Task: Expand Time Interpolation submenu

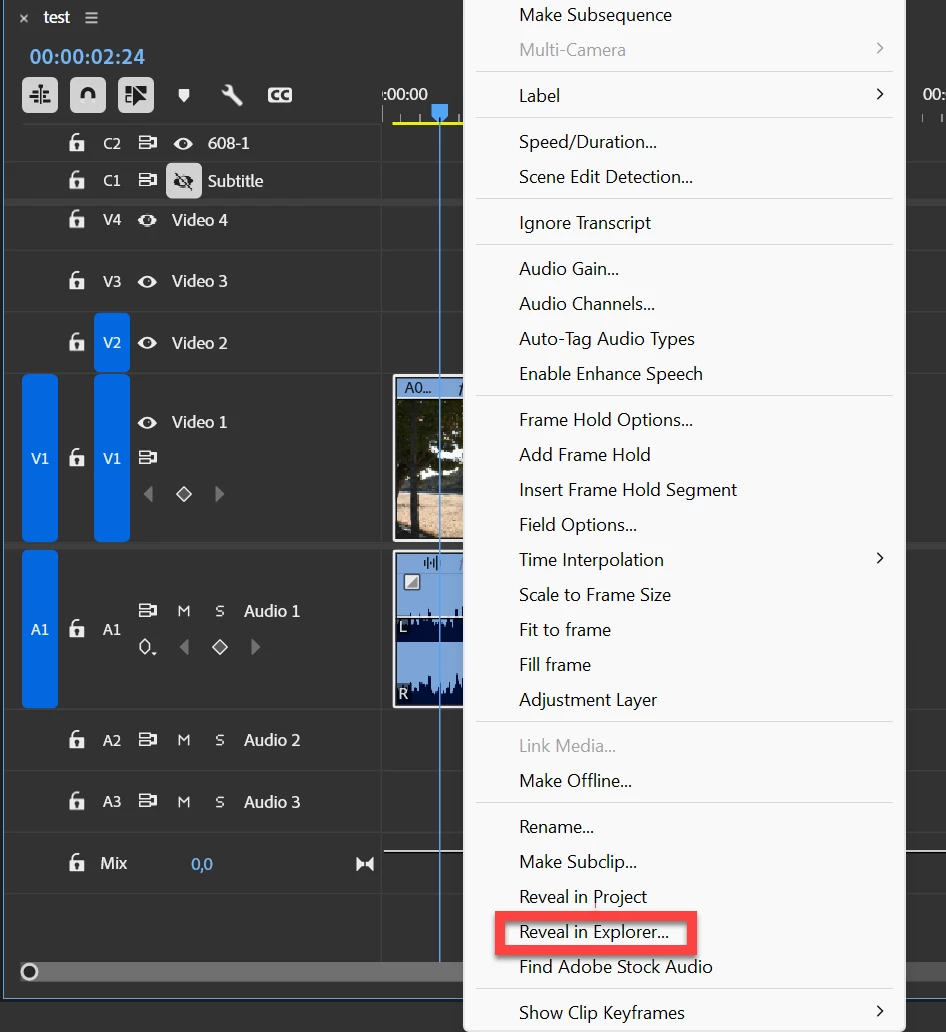Action: [x=683, y=560]
